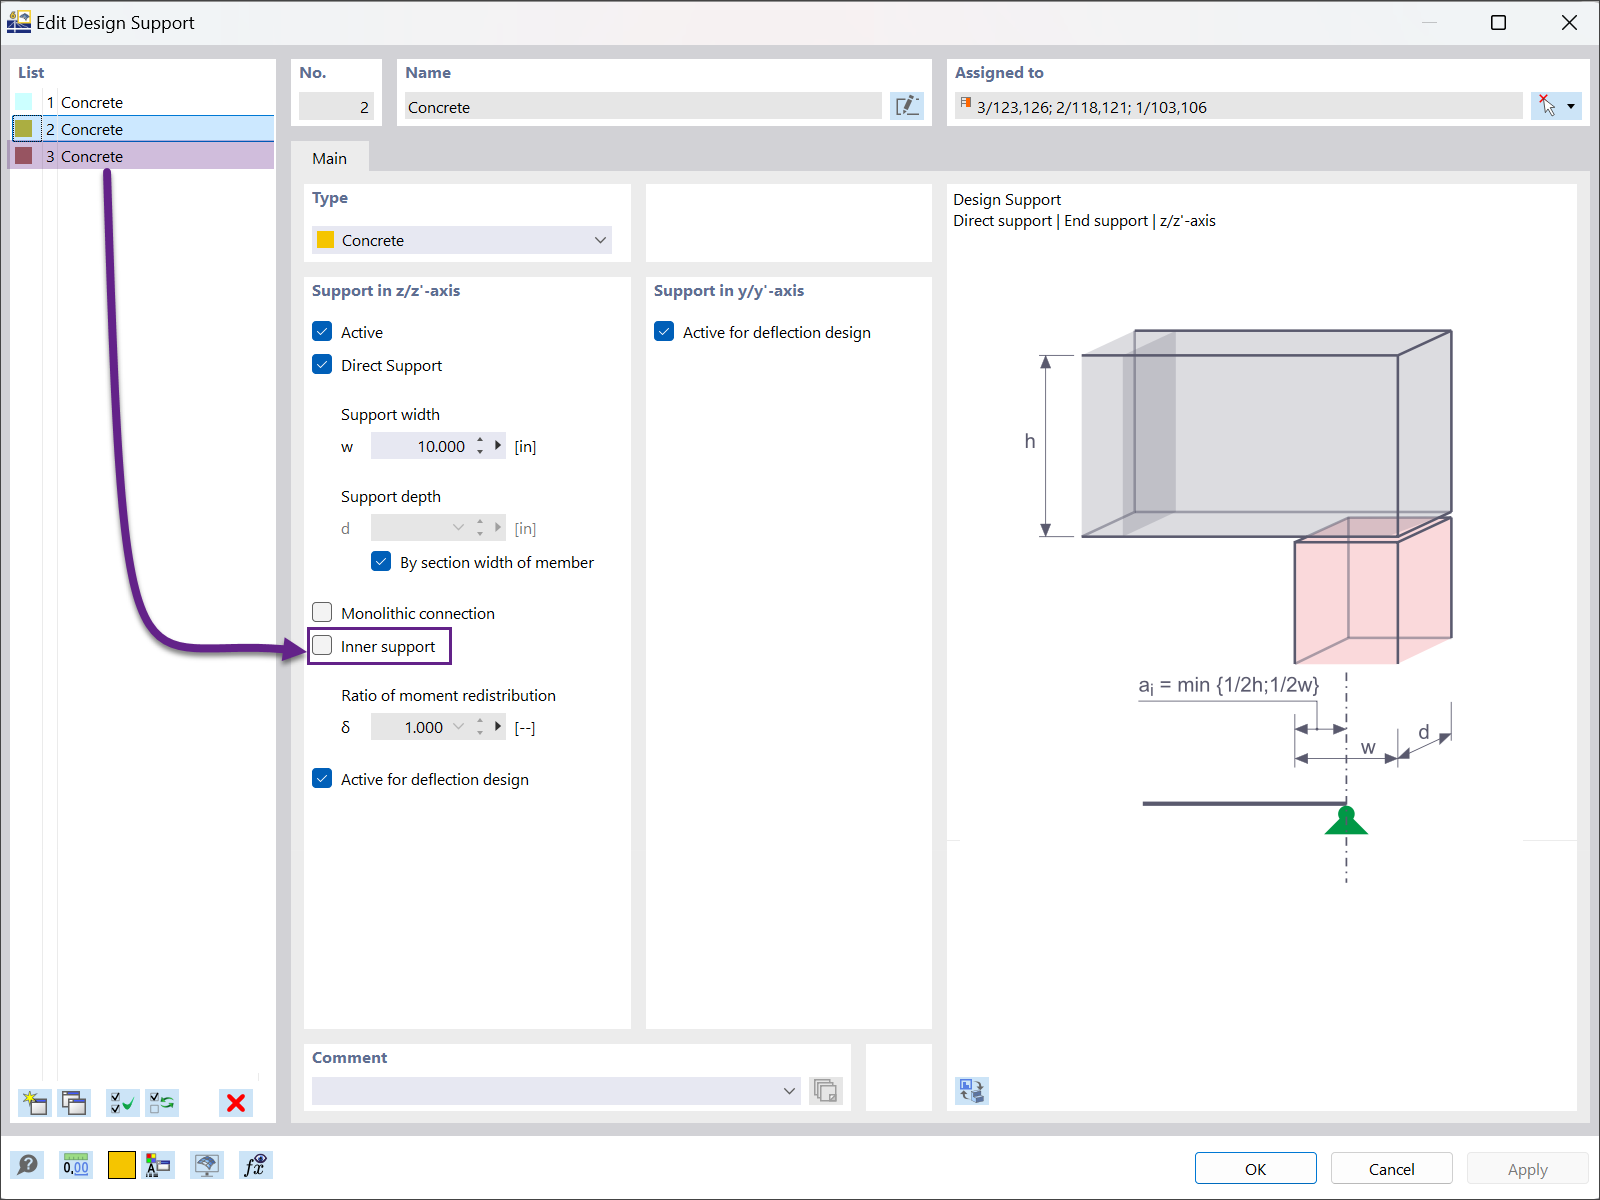Select all items in the list
Image resolution: width=1600 pixels, height=1200 pixels.
tap(122, 1103)
